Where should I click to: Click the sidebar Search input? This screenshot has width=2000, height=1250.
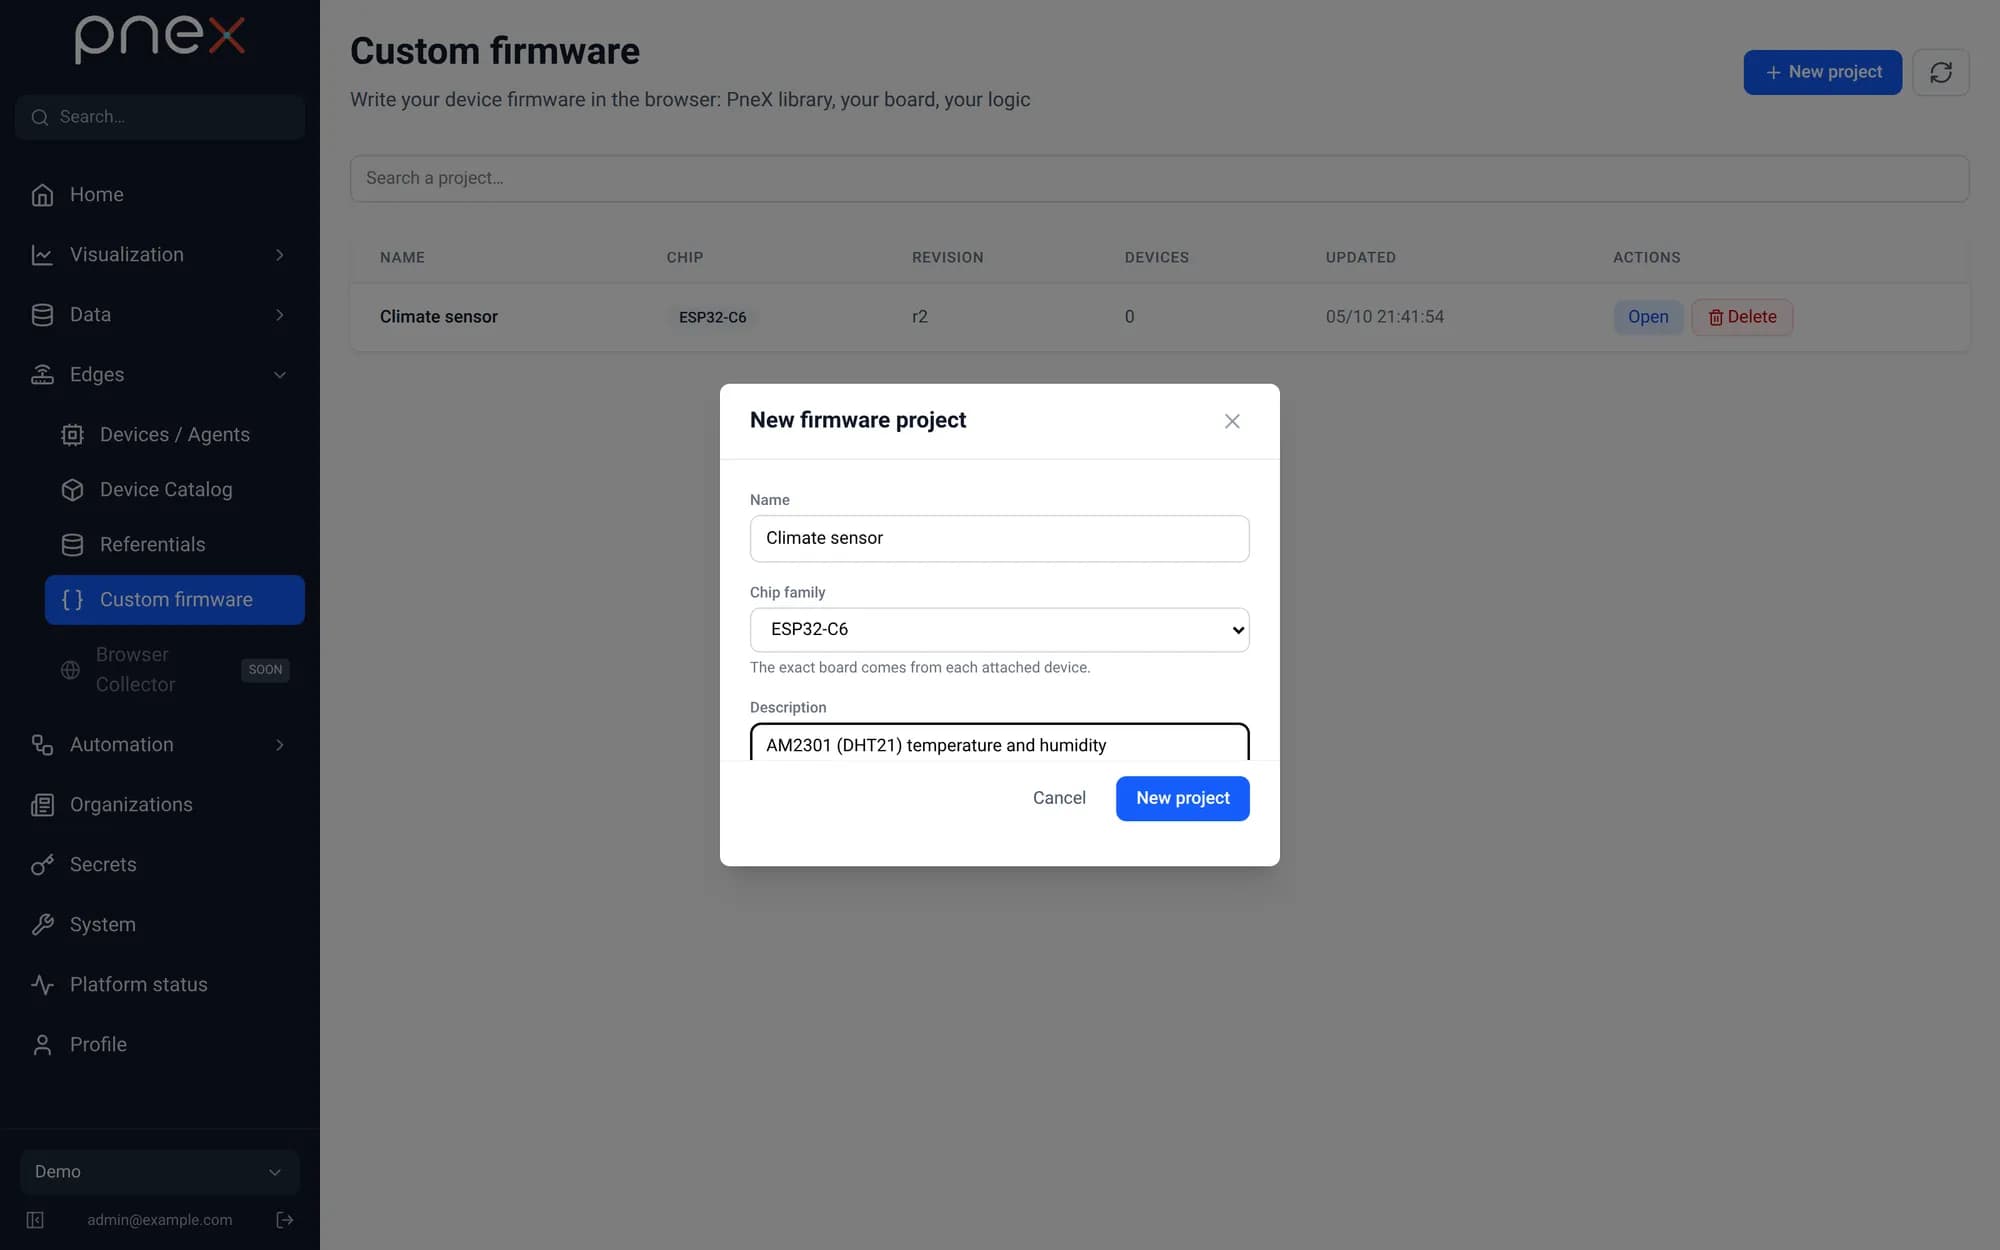(x=160, y=117)
